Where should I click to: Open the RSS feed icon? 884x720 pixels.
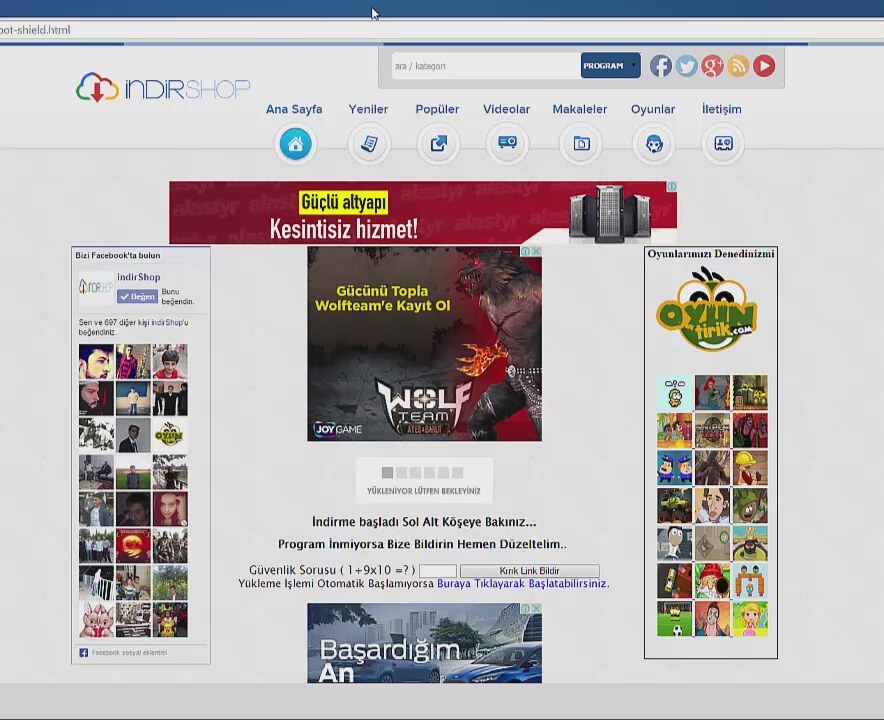(x=738, y=66)
